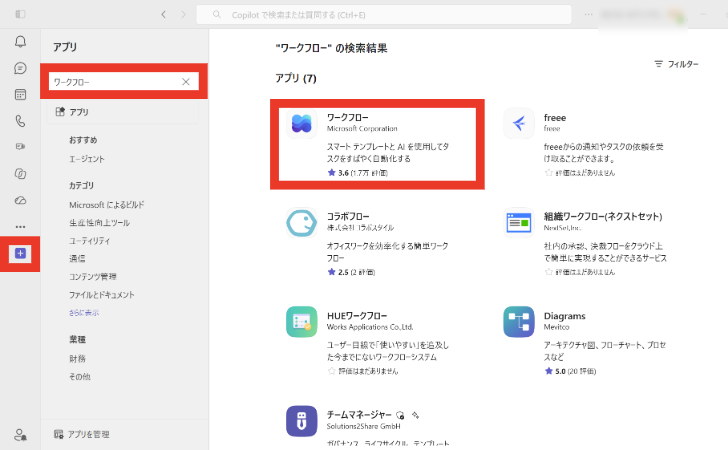Click the ワークフロー Microsoft app icon
728x450 pixels.
pos(301,124)
